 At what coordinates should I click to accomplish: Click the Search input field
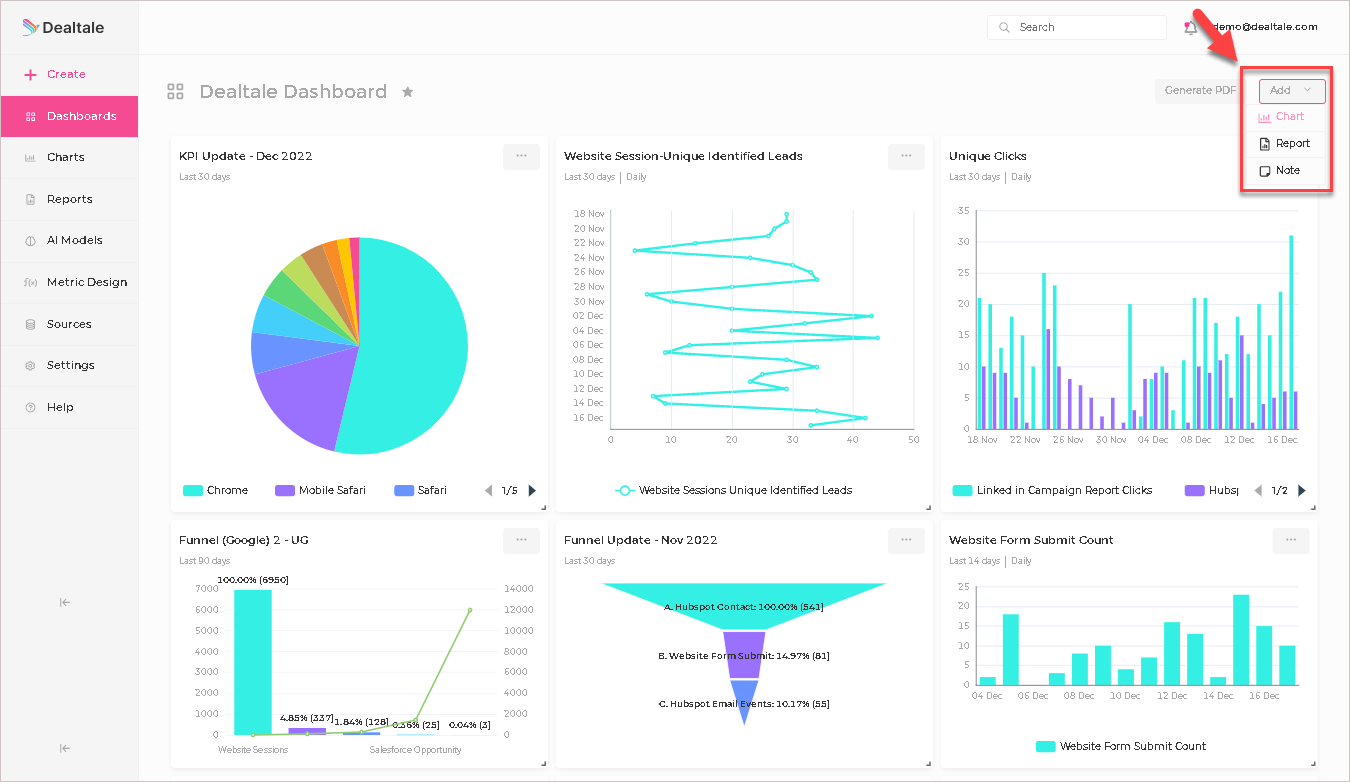[x=1077, y=28]
